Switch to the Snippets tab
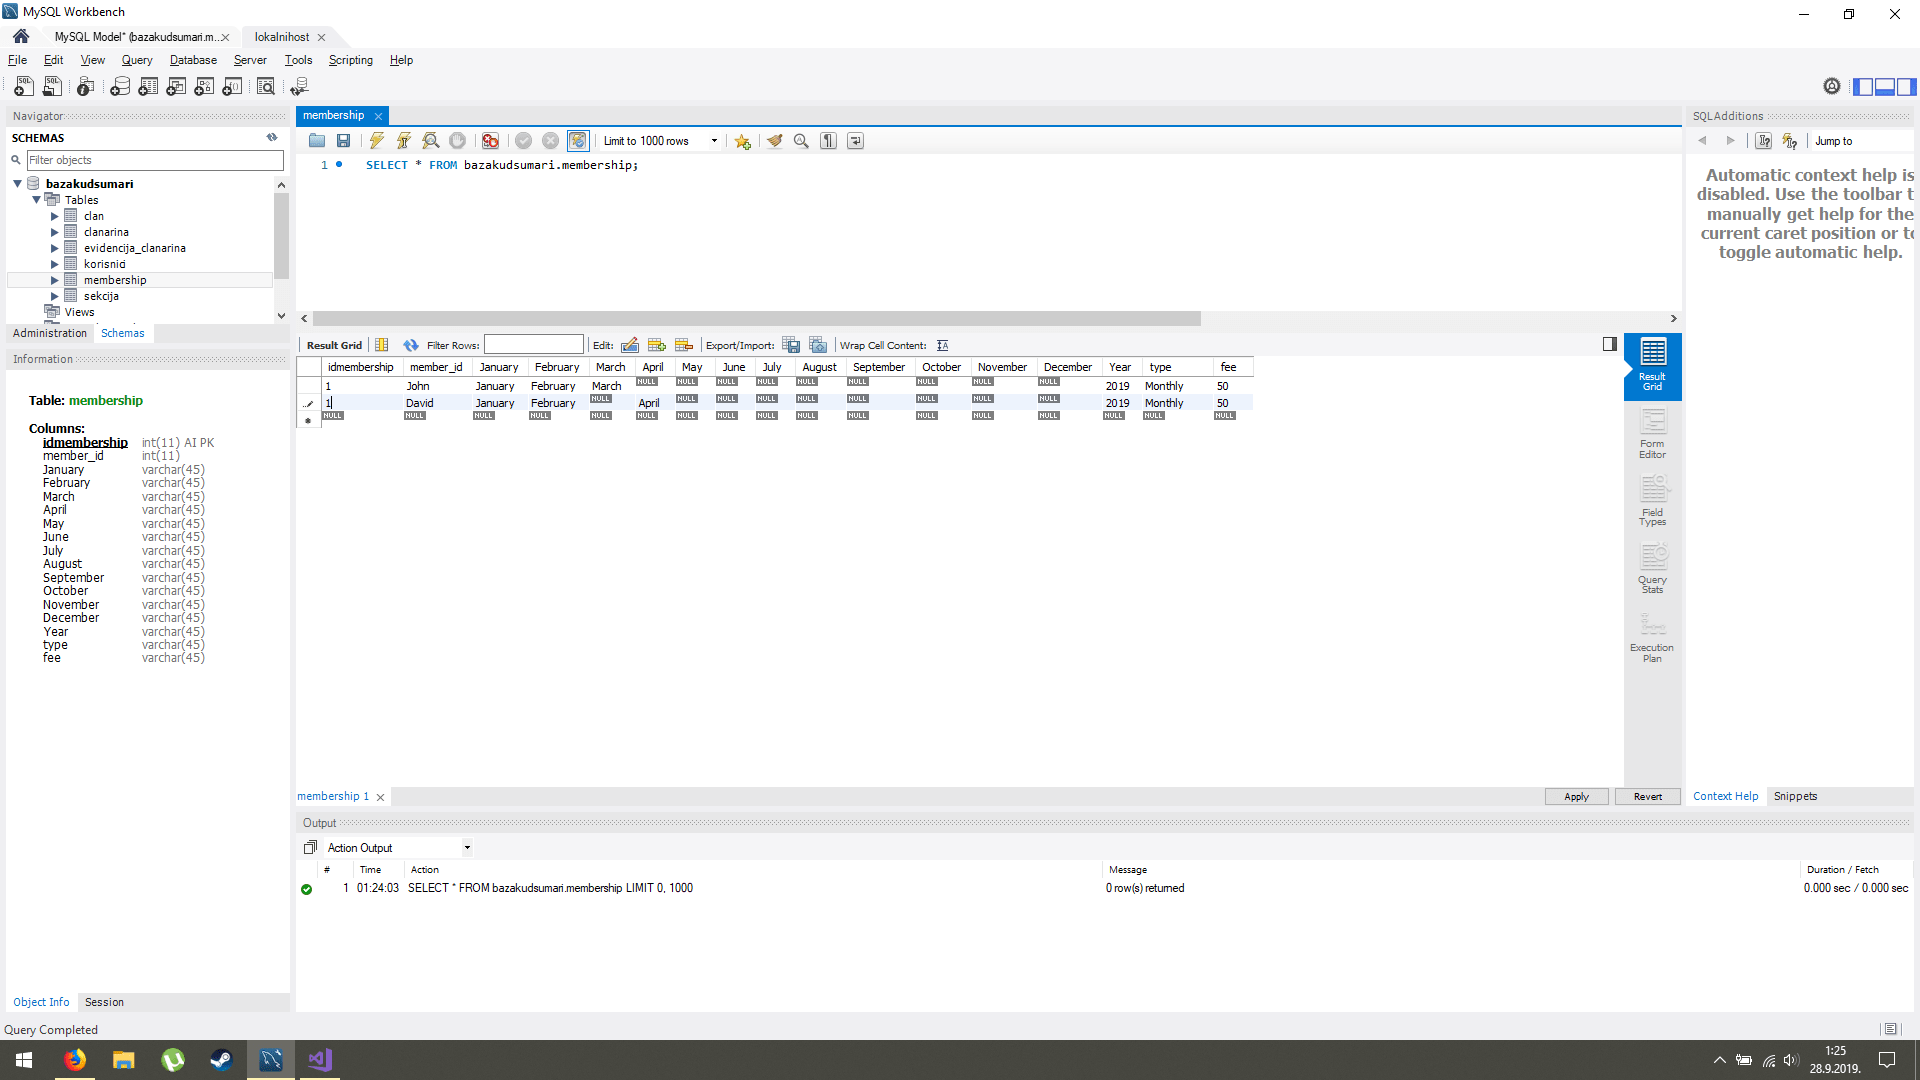Screen dimensions: 1920x1080 coord(1795,796)
